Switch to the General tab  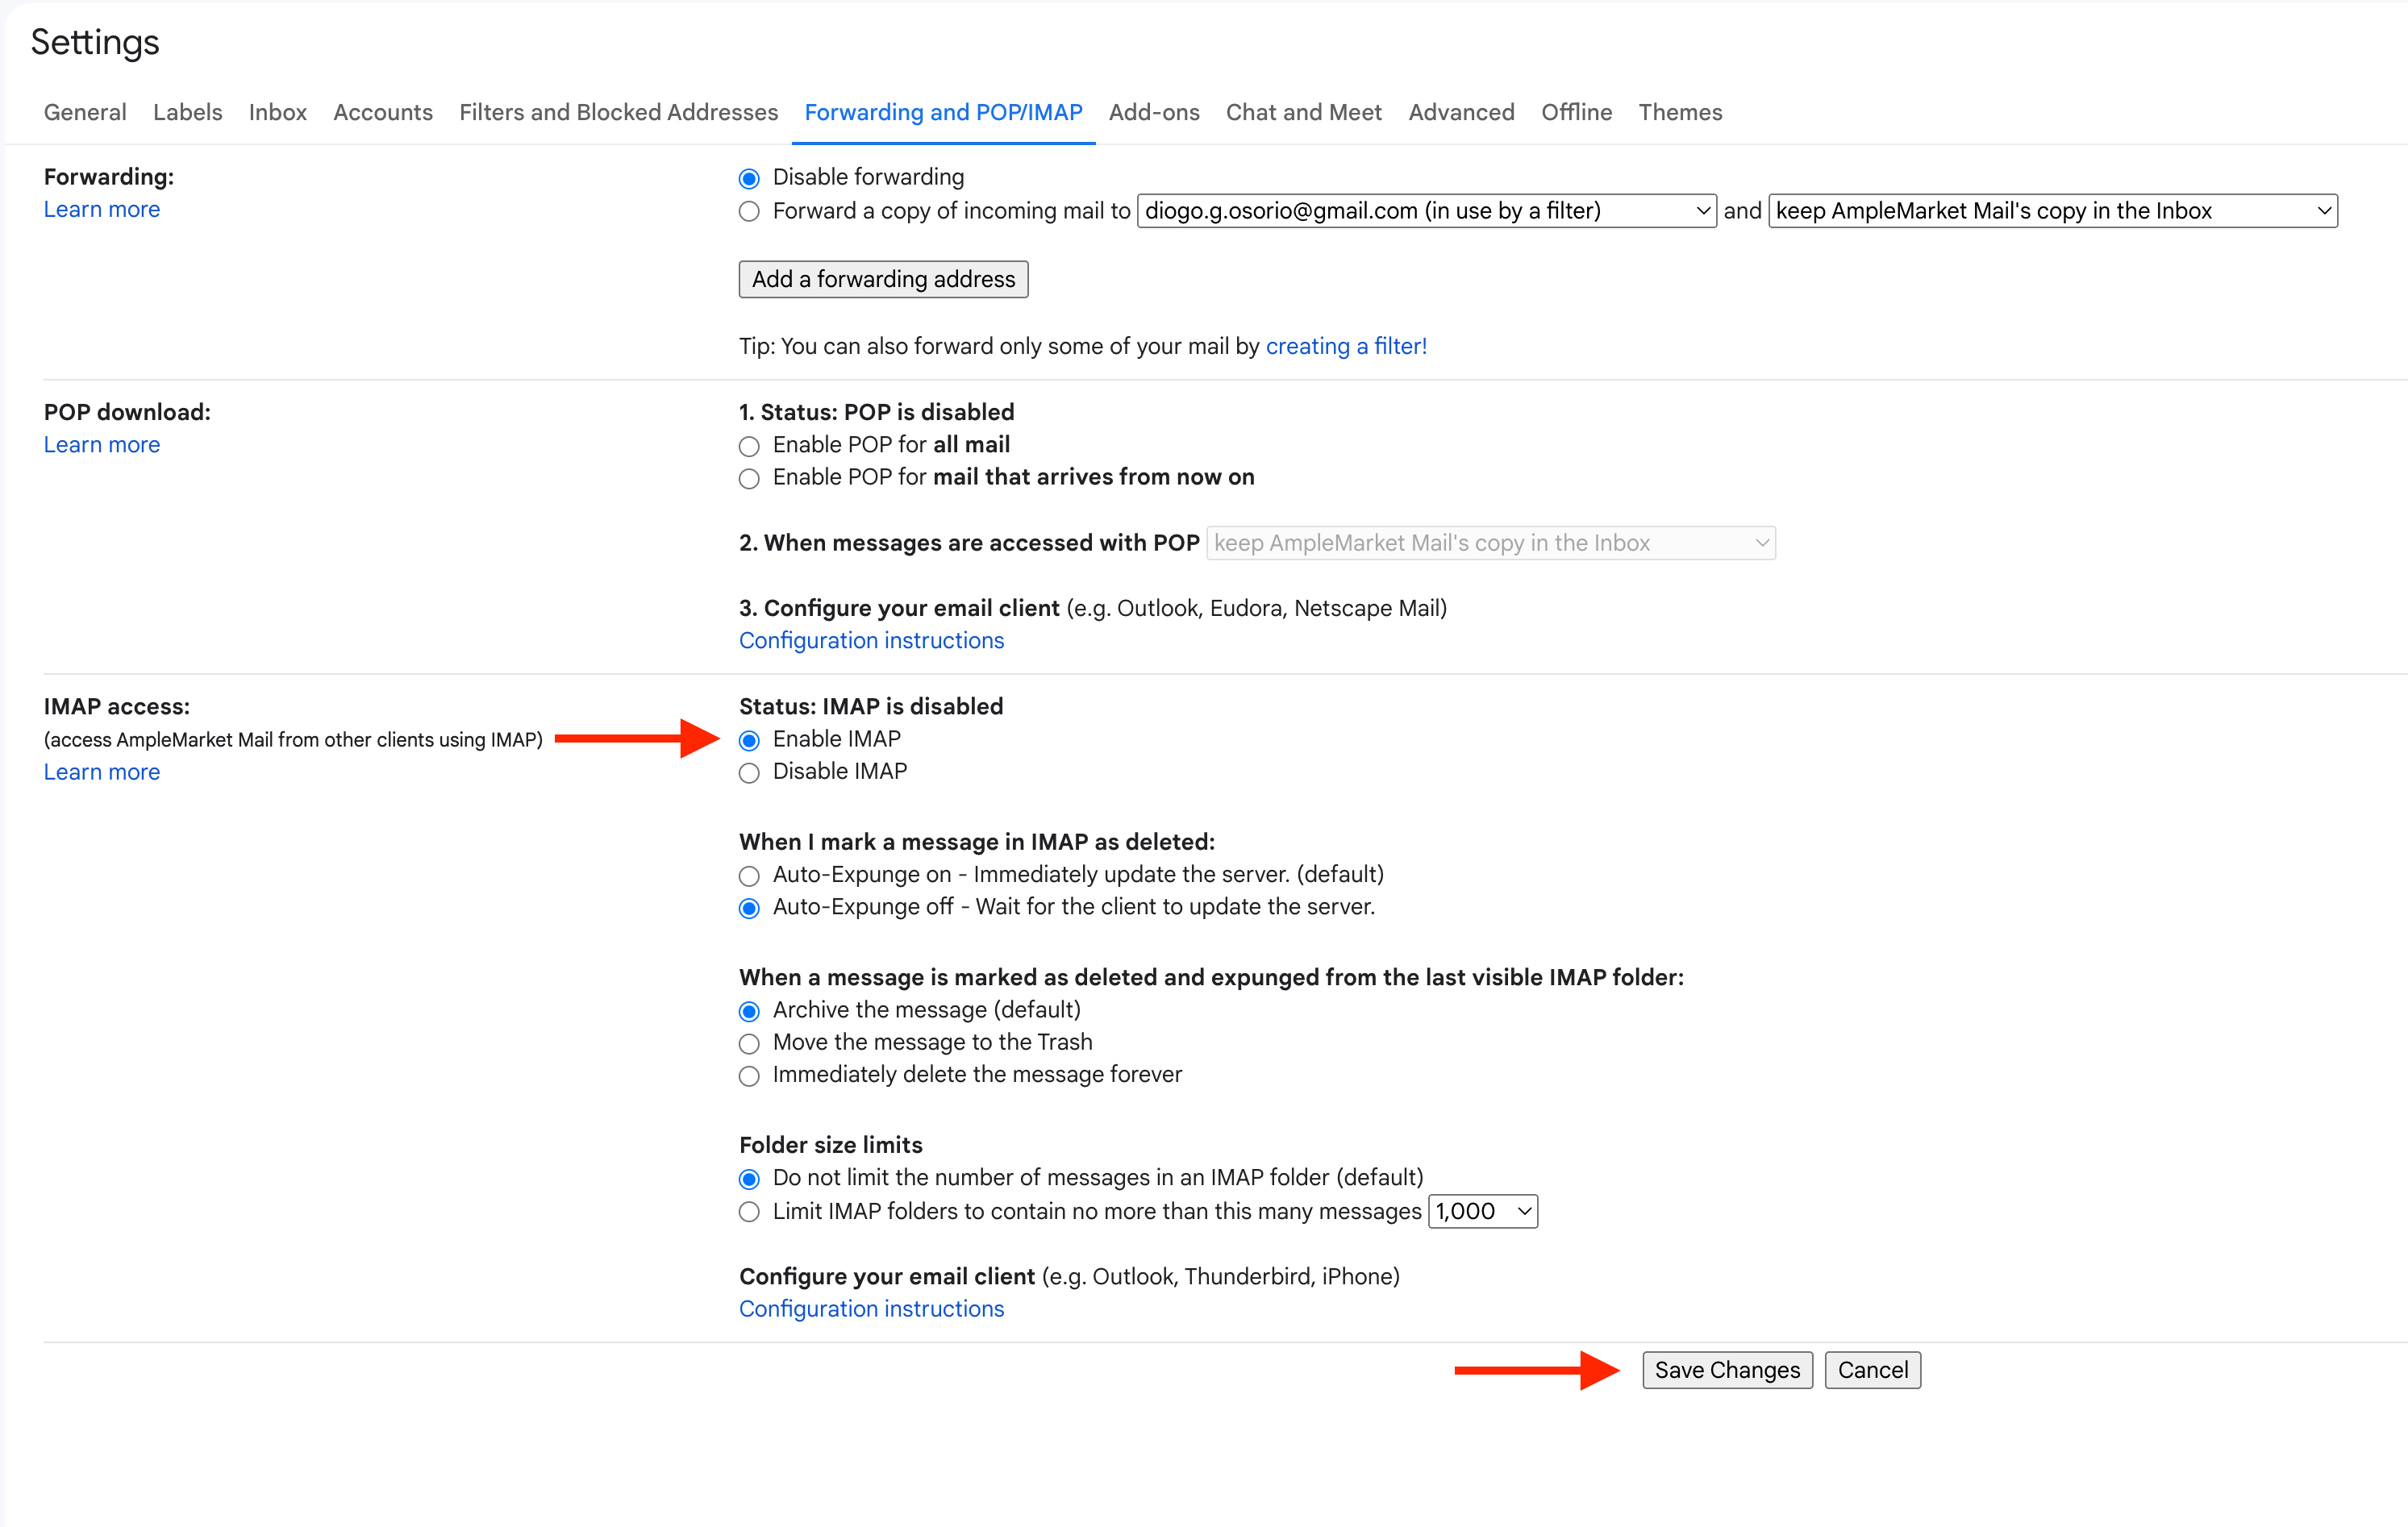(85, 112)
